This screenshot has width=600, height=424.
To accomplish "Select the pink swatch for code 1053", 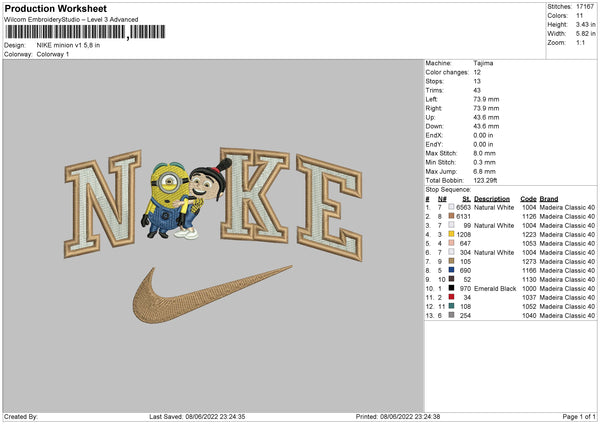I will [452, 243].
